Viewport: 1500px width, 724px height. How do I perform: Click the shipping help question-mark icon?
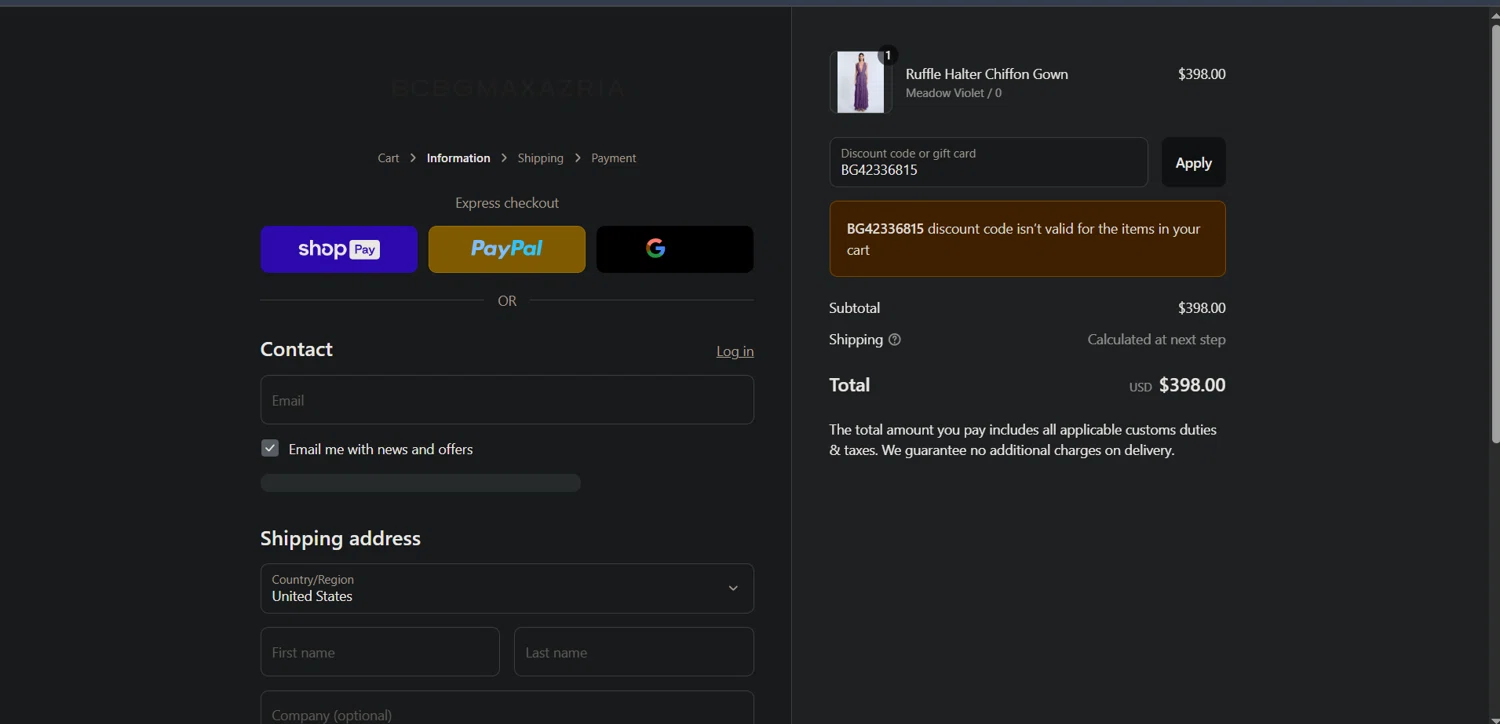894,340
